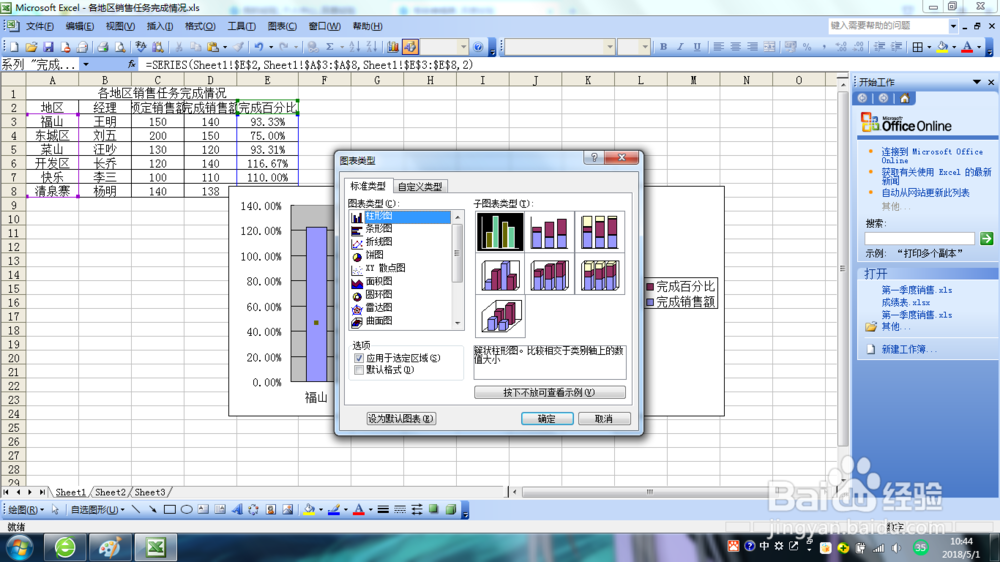1000x562 pixels.
Task: Select 雷达图 in chart type list
Action: 379,307
